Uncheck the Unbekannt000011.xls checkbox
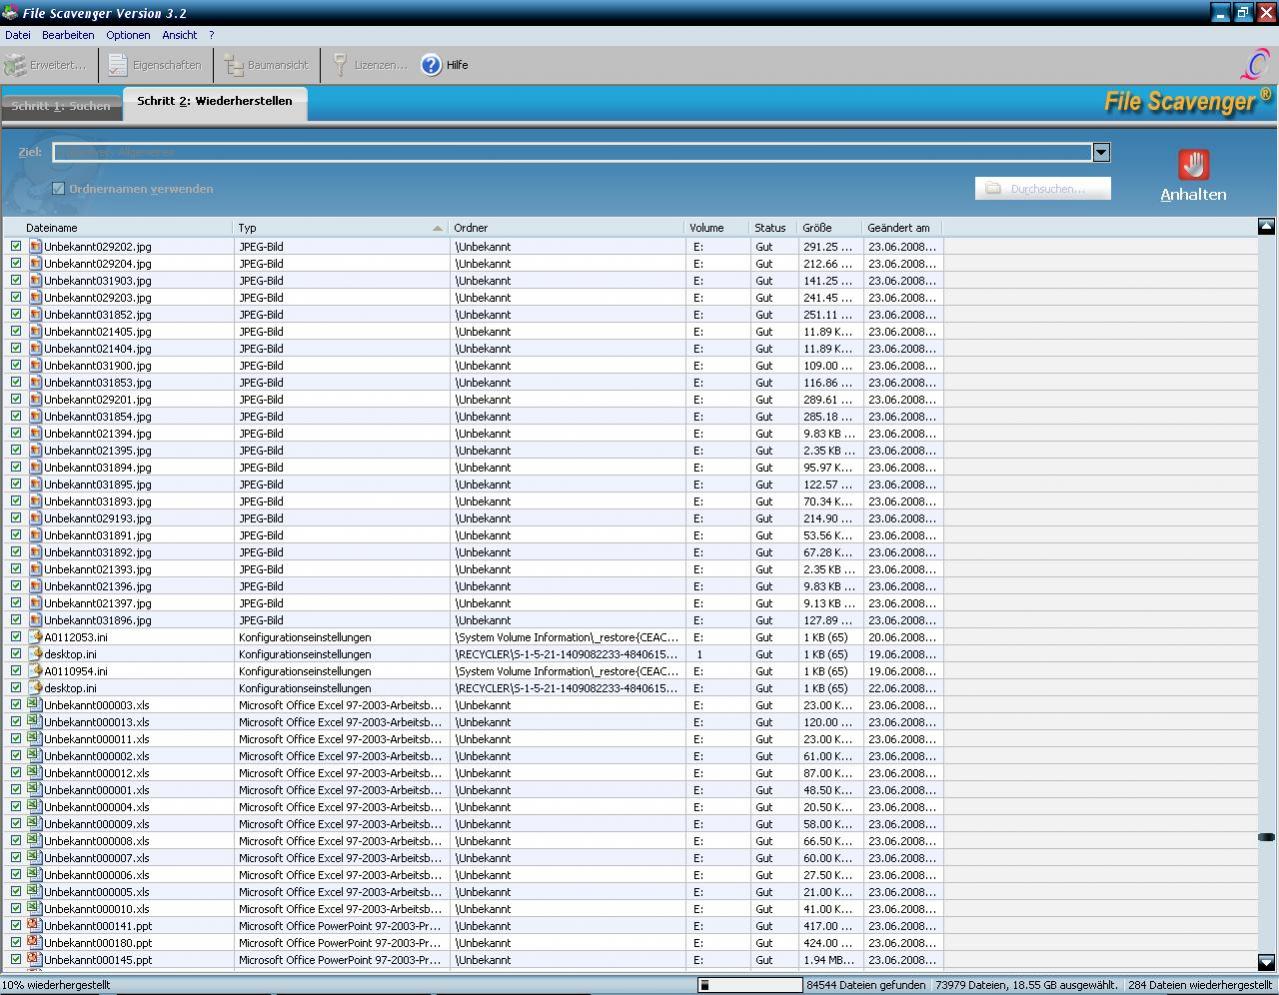Image resolution: width=1279 pixels, height=995 pixels. pos(16,739)
